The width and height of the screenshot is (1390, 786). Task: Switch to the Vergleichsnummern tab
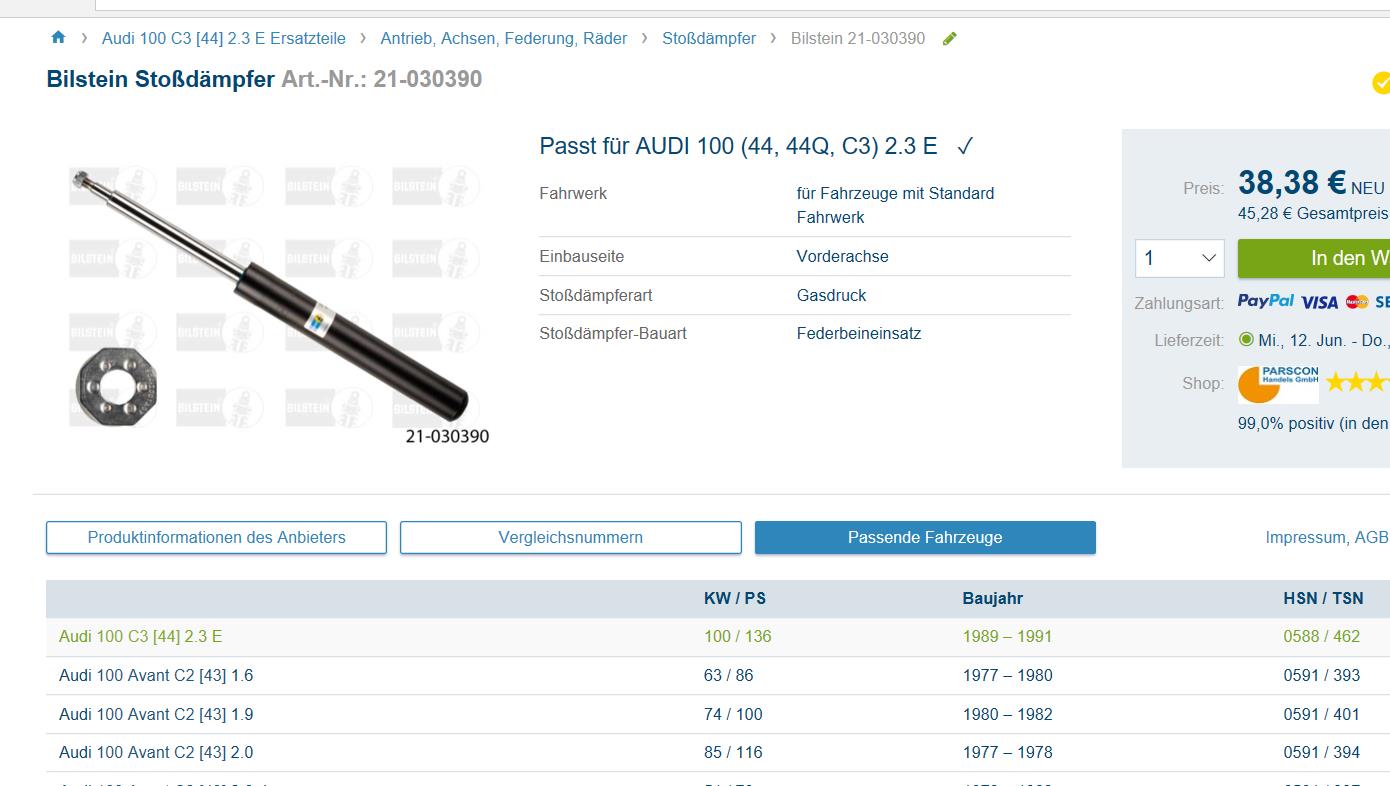click(570, 537)
